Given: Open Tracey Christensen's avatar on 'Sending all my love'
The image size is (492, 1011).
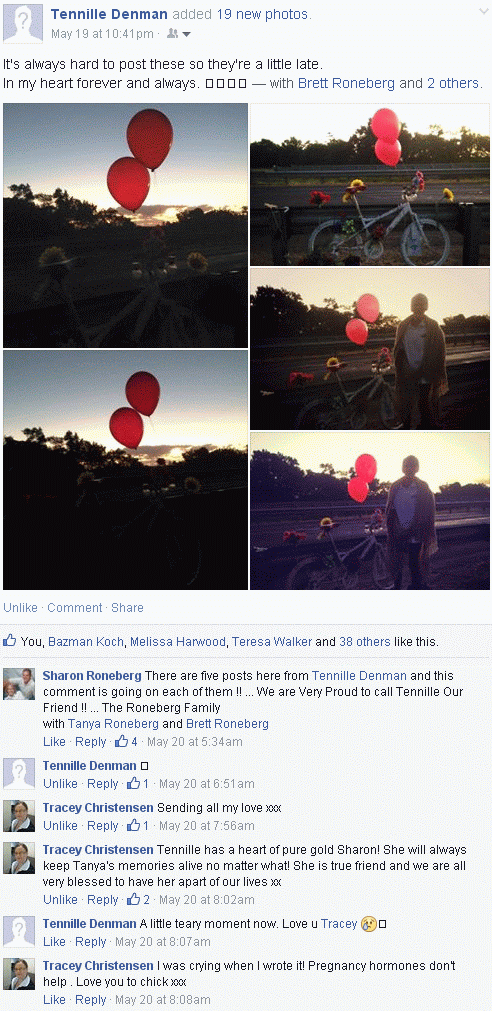Looking at the screenshot, I should pyautogui.click(x=19, y=816).
